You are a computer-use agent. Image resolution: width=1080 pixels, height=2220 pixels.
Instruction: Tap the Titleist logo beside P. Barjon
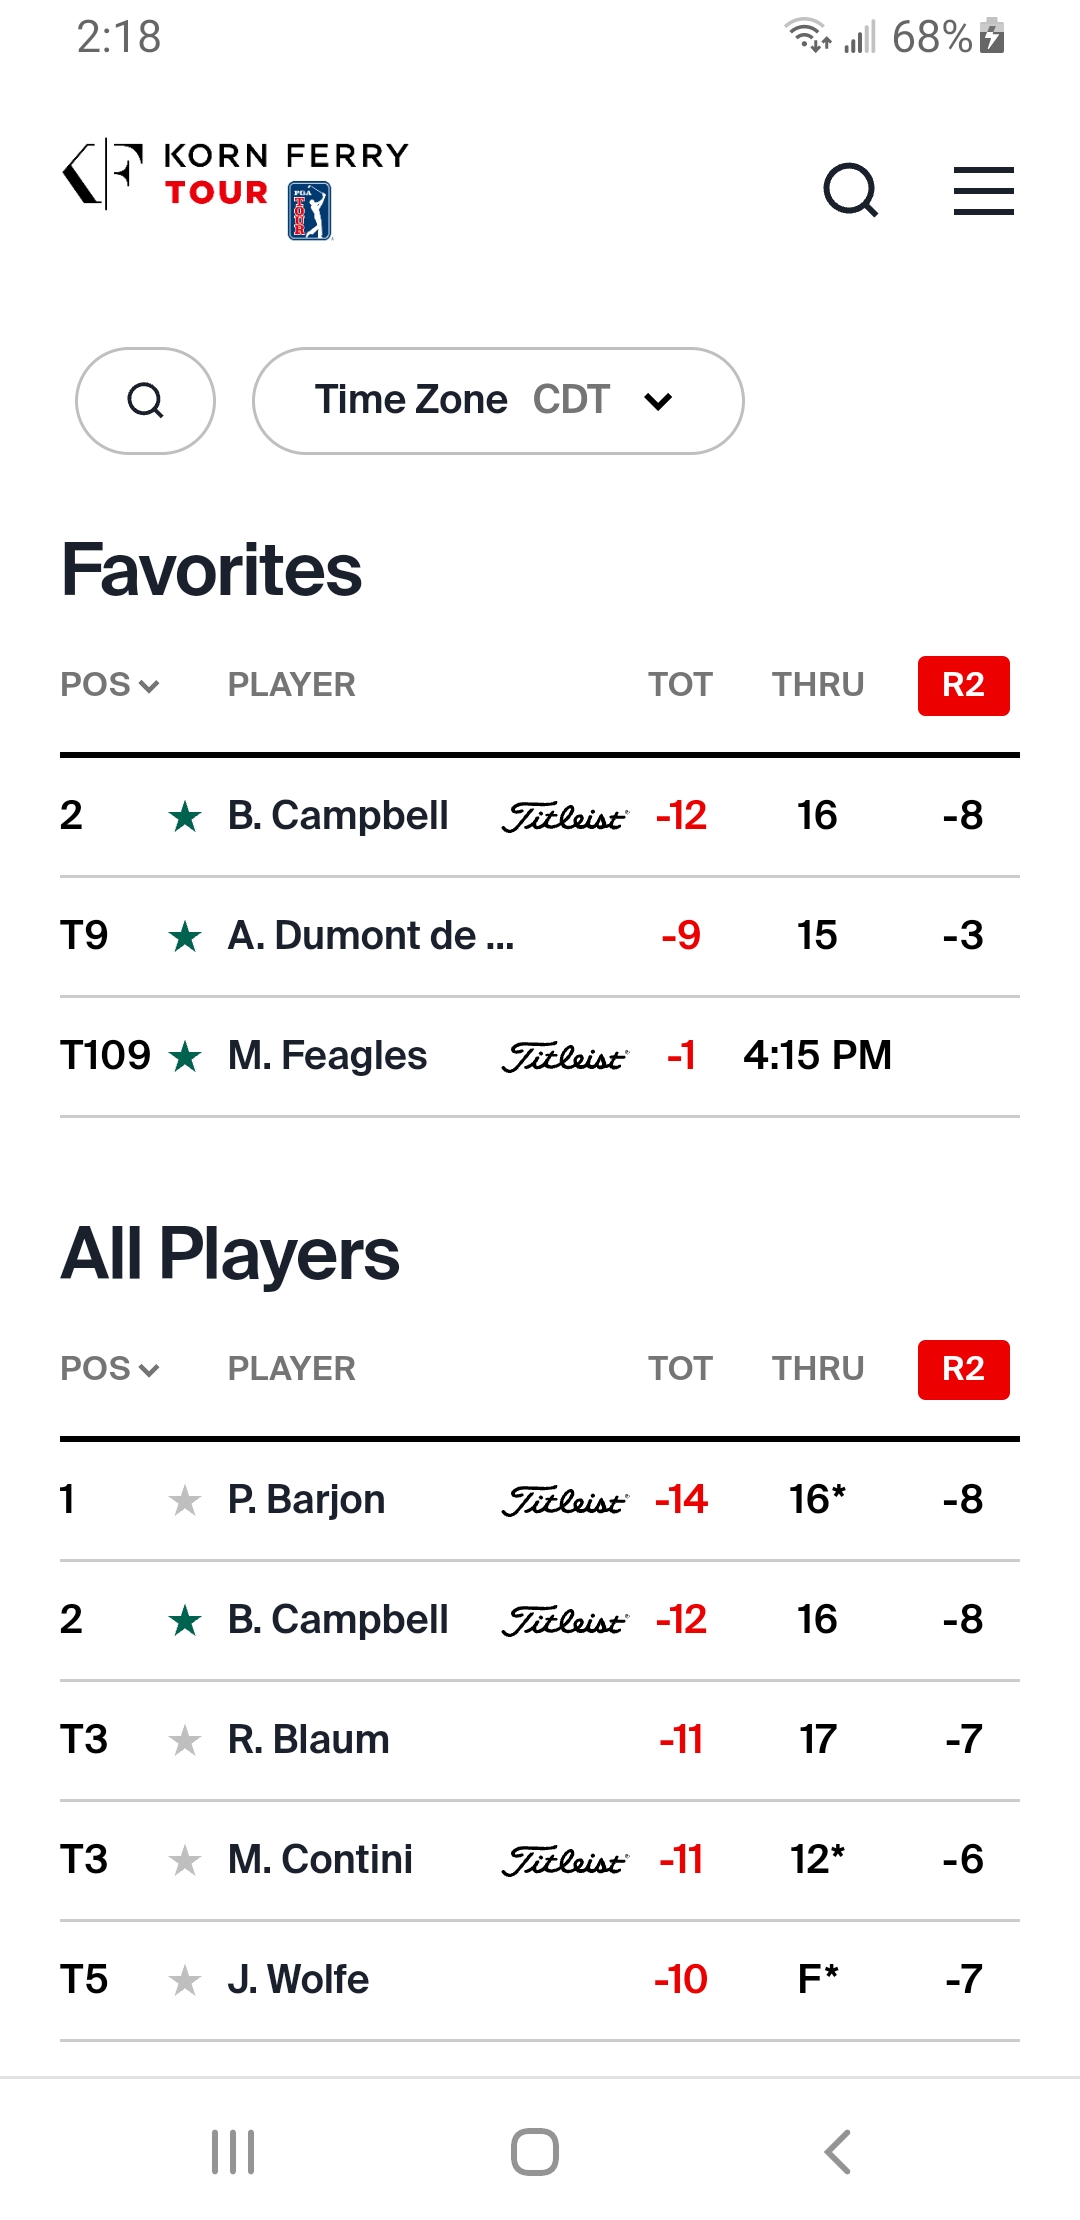(564, 1501)
